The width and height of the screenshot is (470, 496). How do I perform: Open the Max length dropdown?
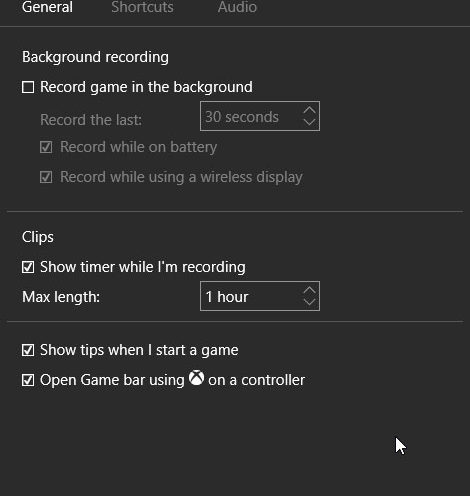pos(260,296)
